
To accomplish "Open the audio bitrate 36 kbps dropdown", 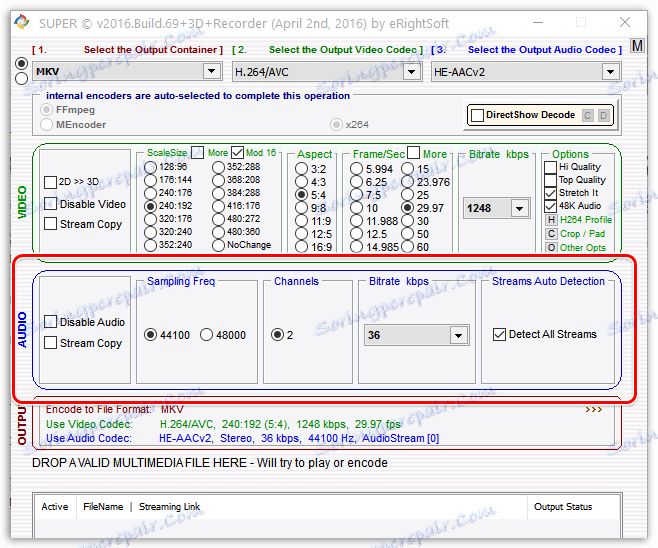I will (458, 335).
